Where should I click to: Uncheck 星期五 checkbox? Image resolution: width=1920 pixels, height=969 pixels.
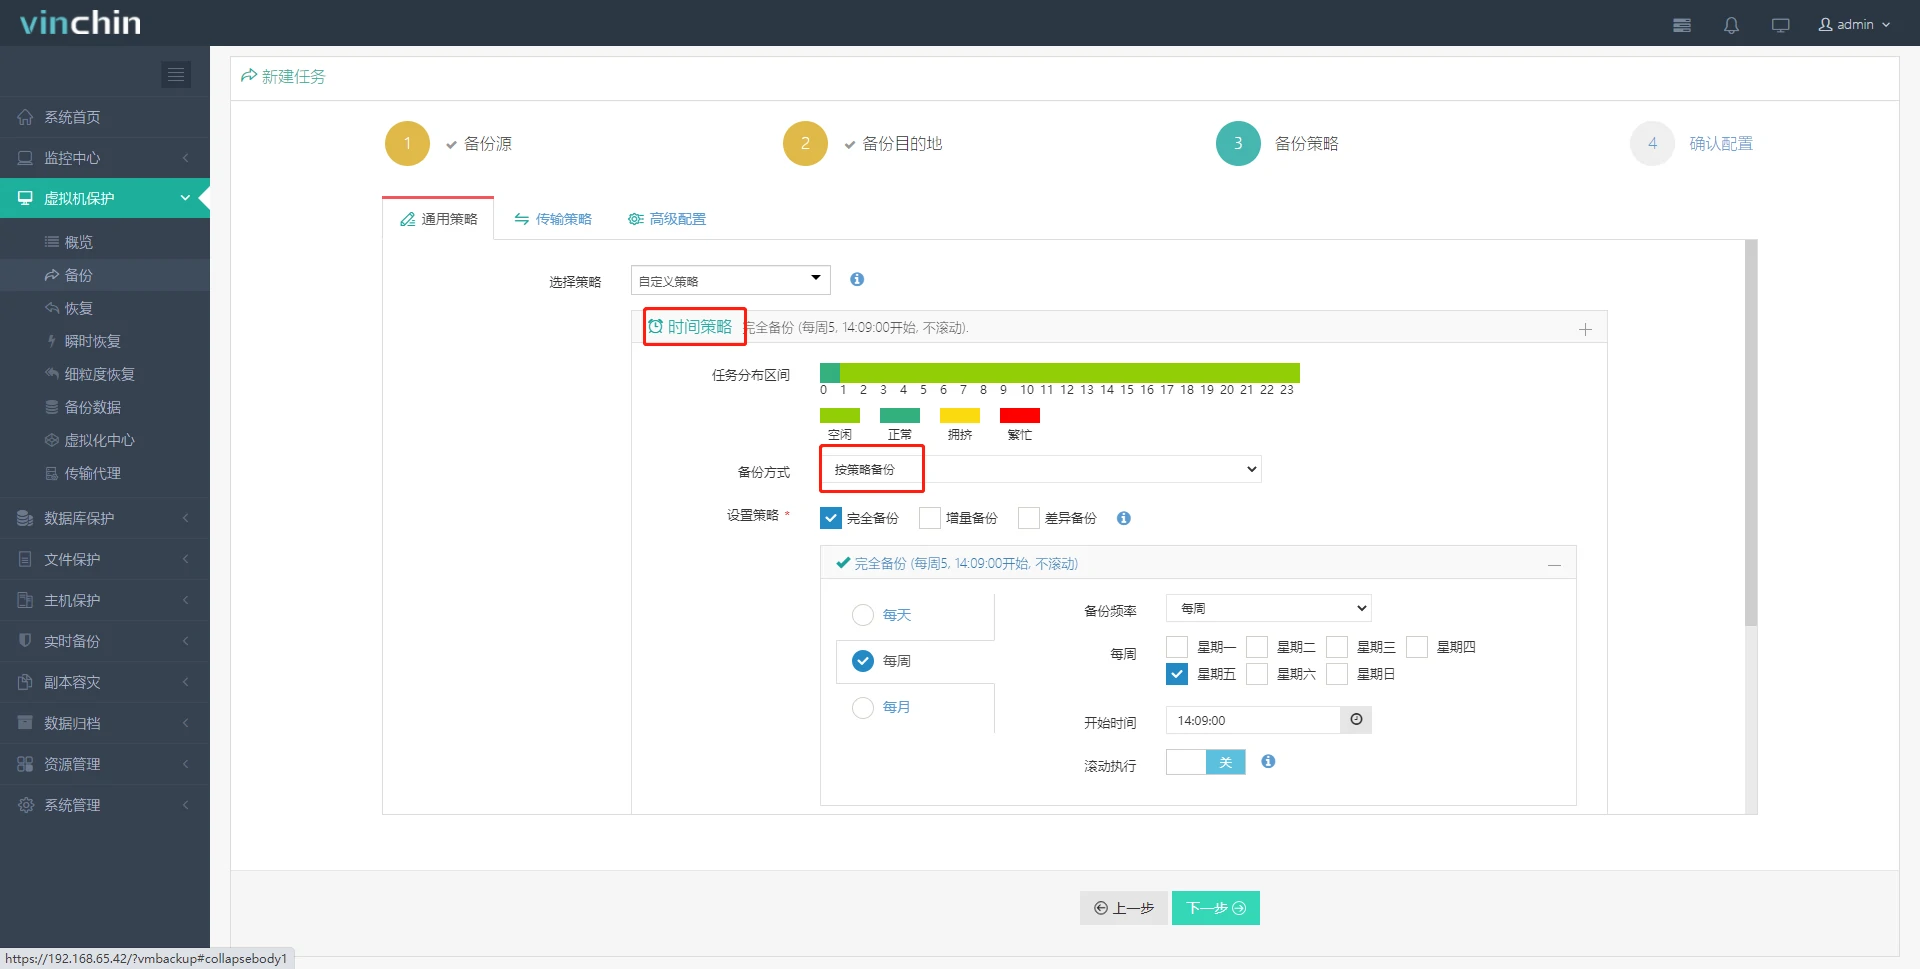[x=1177, y=674]
